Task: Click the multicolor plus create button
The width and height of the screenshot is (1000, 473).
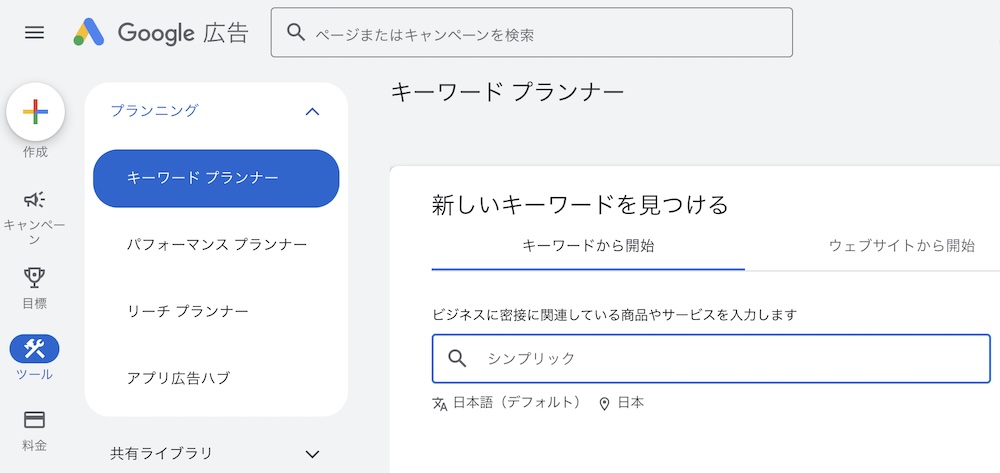Action: point(35,112)
